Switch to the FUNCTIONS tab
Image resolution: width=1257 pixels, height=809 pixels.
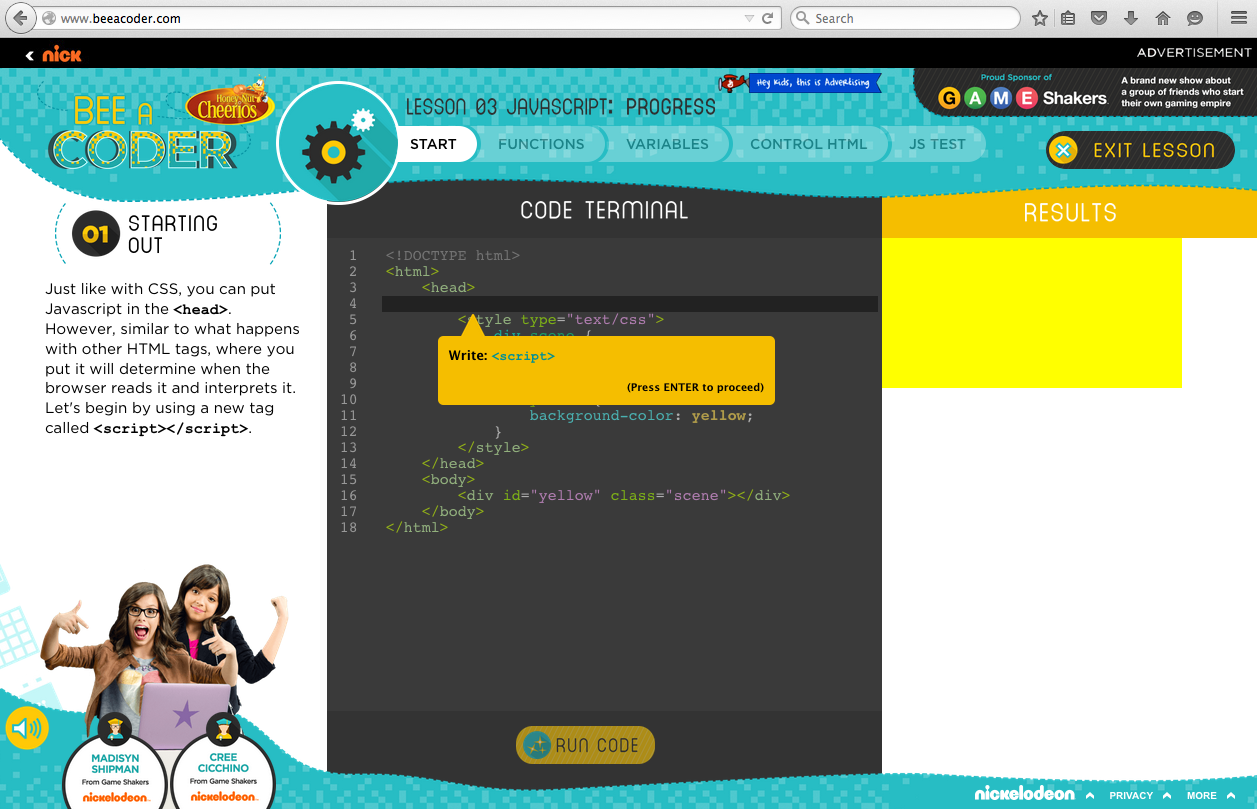(541, 144)
